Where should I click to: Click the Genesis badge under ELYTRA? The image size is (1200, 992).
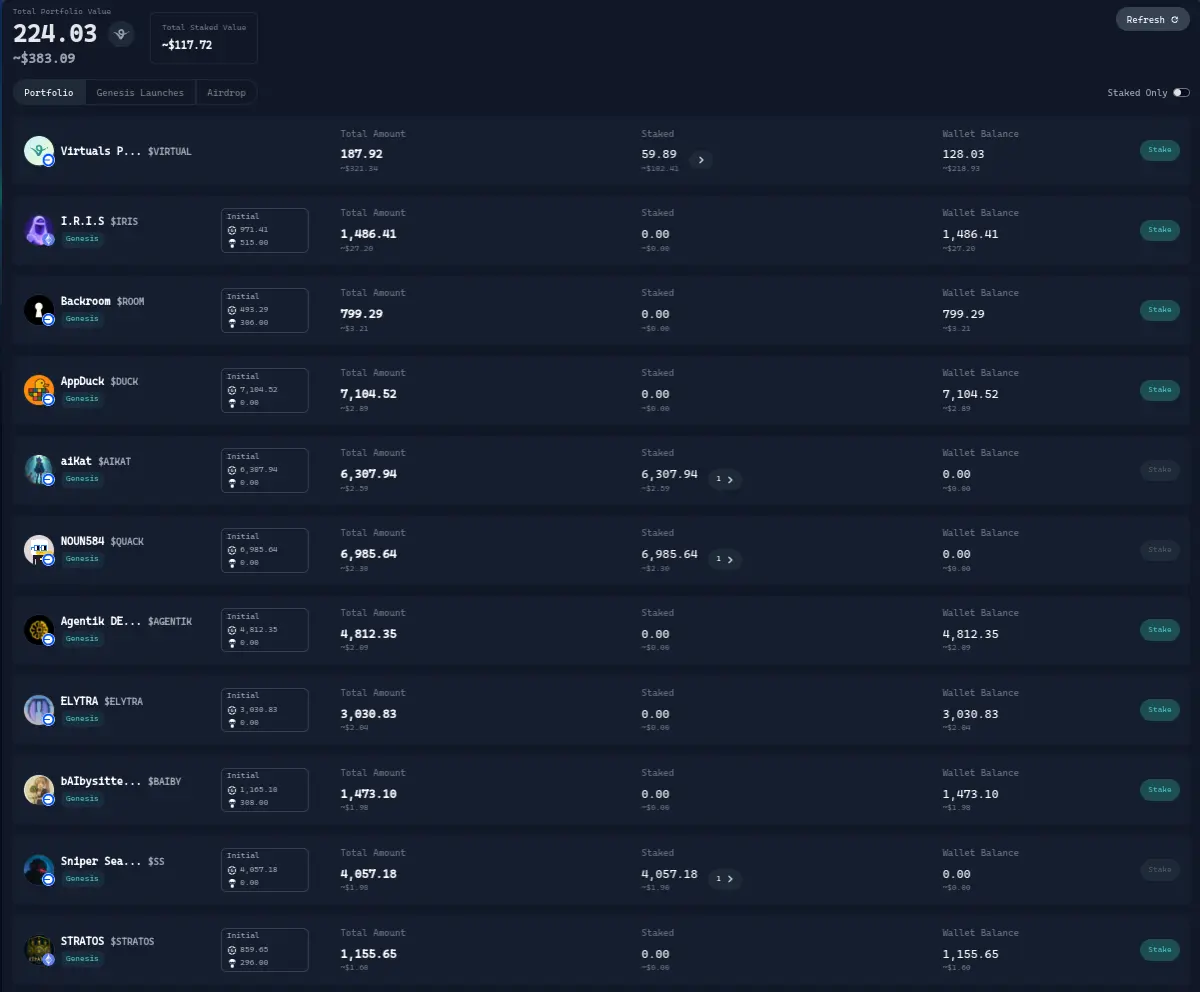click(x=82, y=719)
